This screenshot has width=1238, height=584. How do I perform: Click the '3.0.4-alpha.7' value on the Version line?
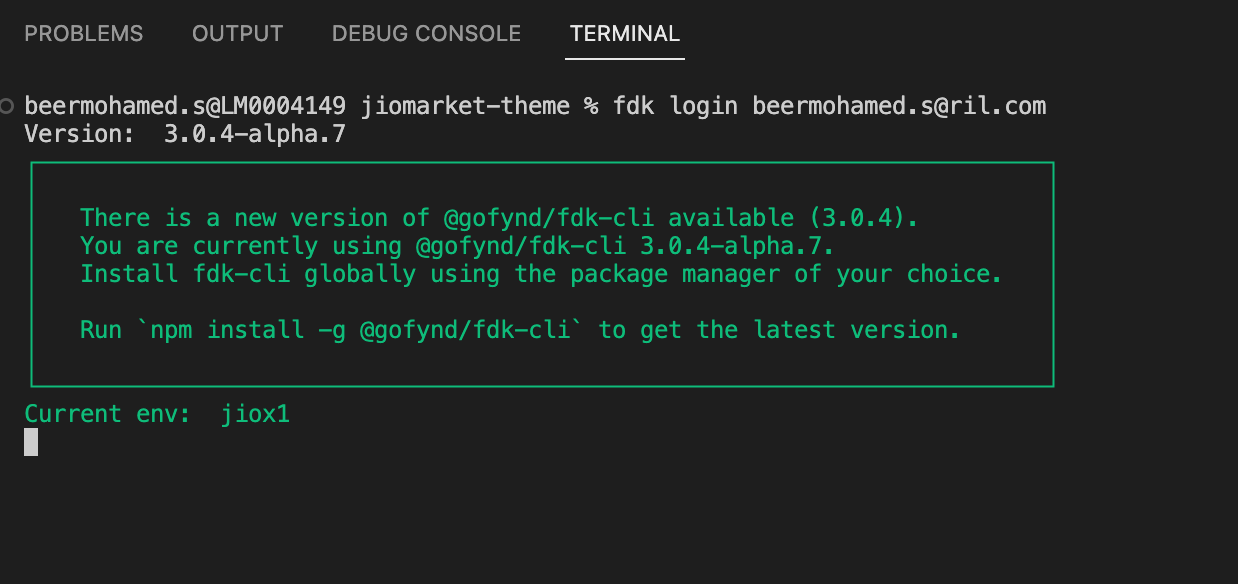point(254,133)
